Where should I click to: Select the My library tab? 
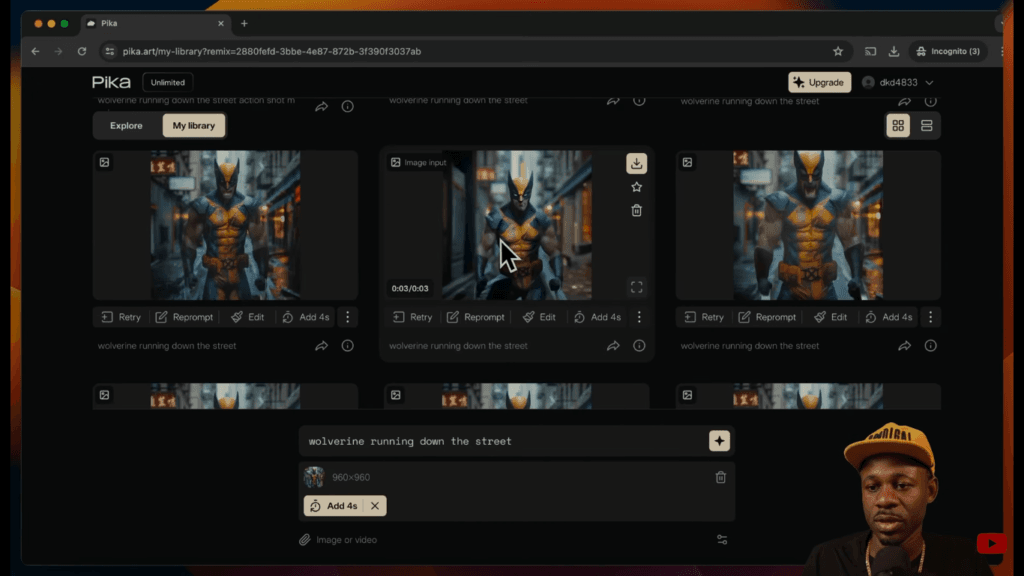pos(194,125)
